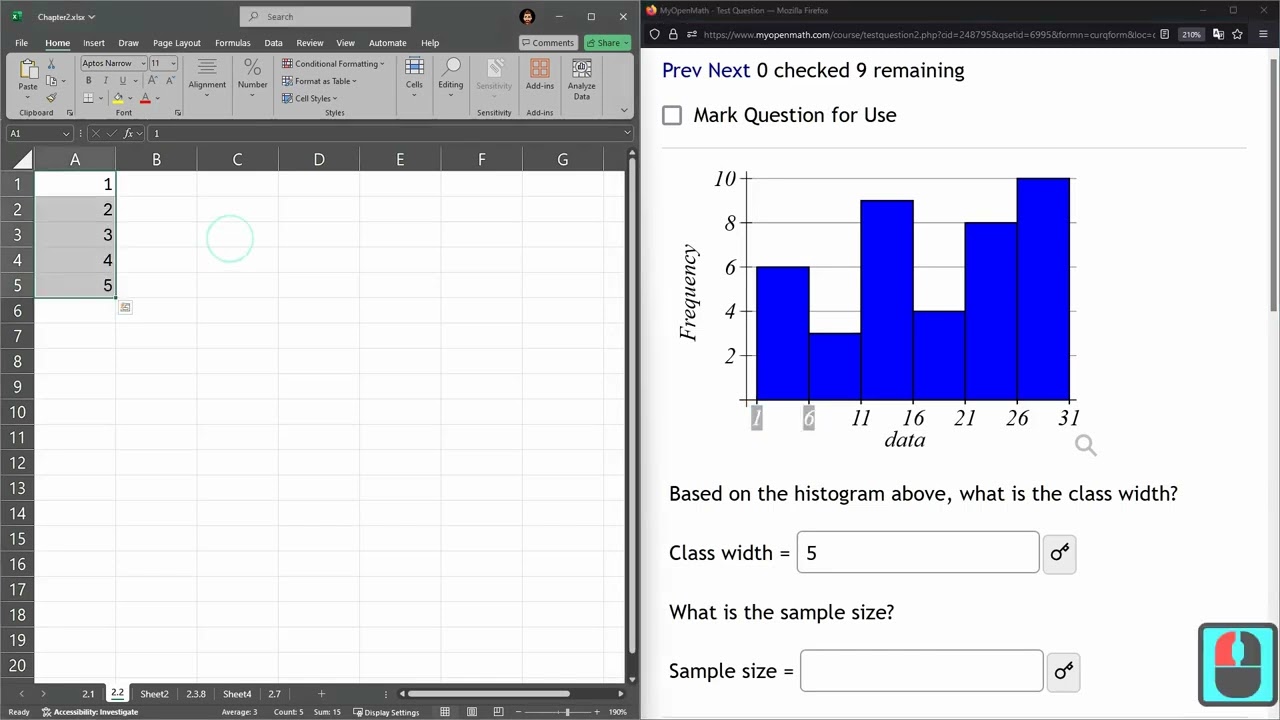Viewport: 1280px width, 720px height.
Task: Expand the formula bar
Action: [x=627, y=133]
